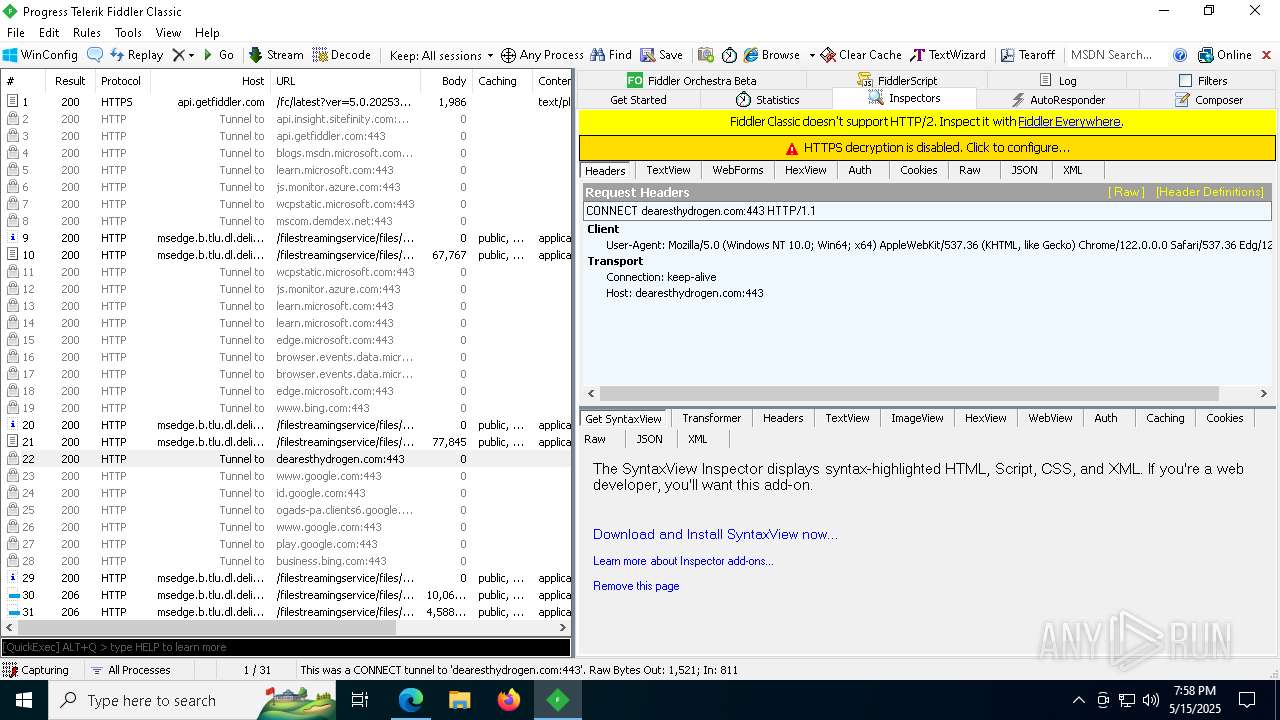Viewport: 1280px width, 720px height.
Task: Close the toolbar with red X
Action: click(1267, 55)
